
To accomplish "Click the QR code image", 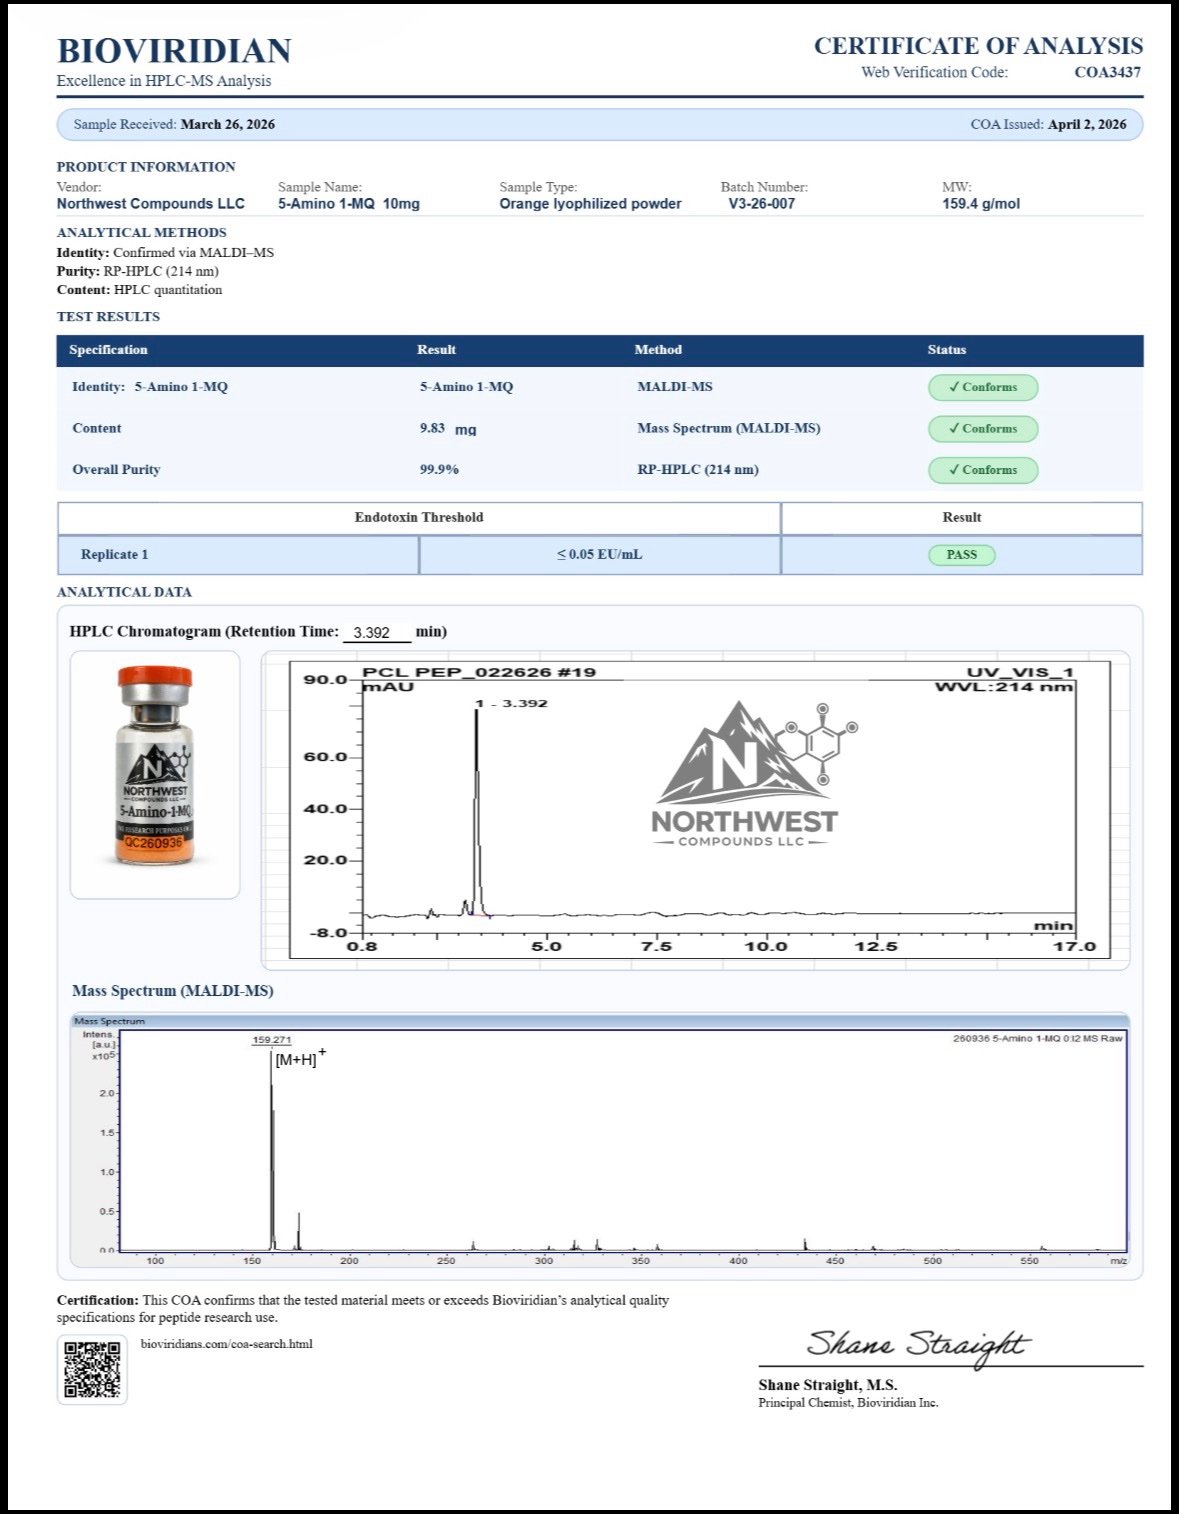I will 92,1369.
